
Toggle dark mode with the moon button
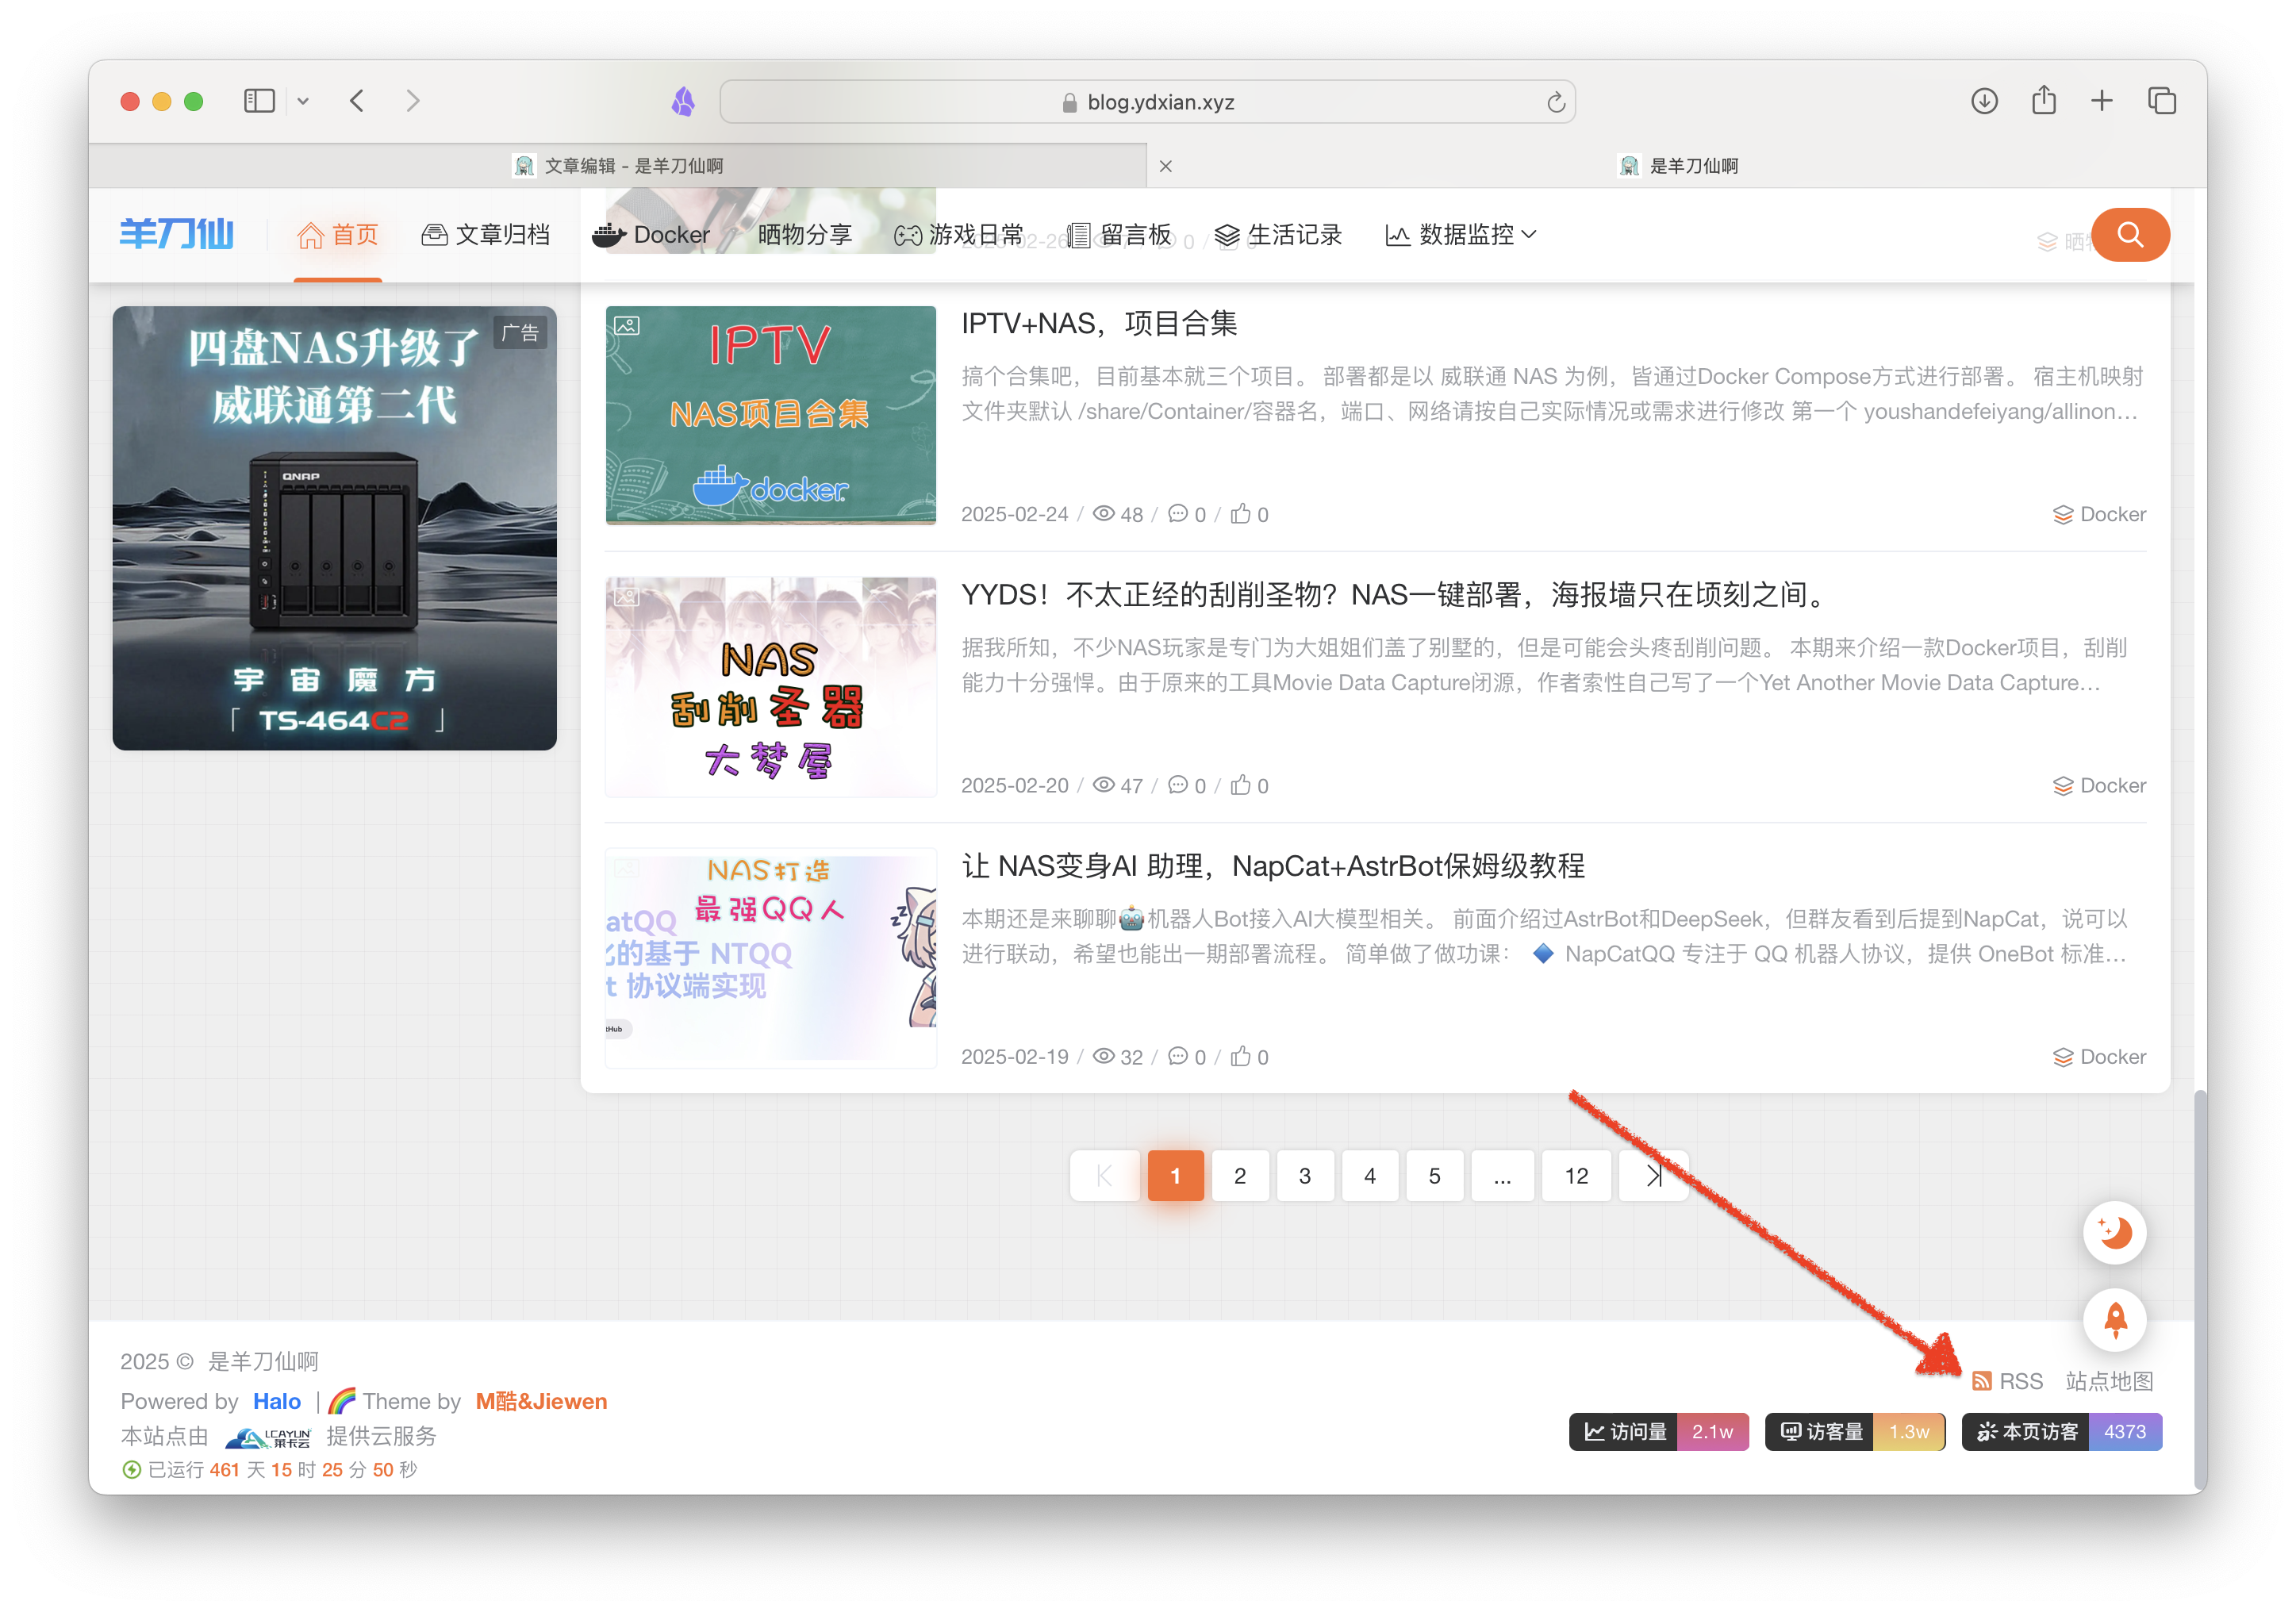point(2115,1232)
